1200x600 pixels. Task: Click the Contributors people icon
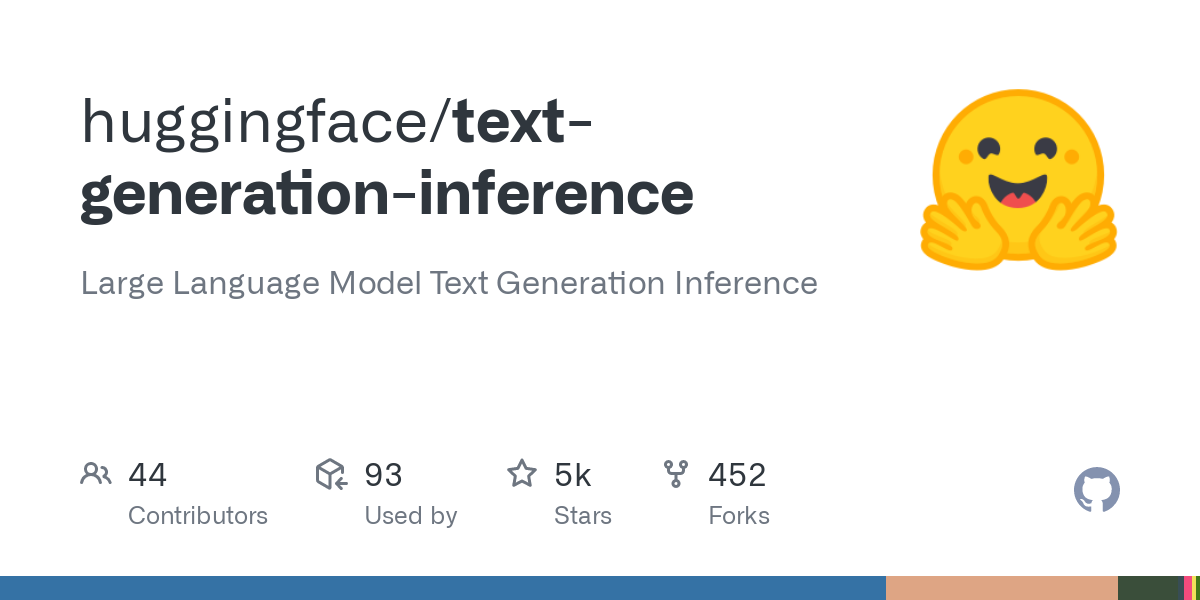[x=96, y=474]
